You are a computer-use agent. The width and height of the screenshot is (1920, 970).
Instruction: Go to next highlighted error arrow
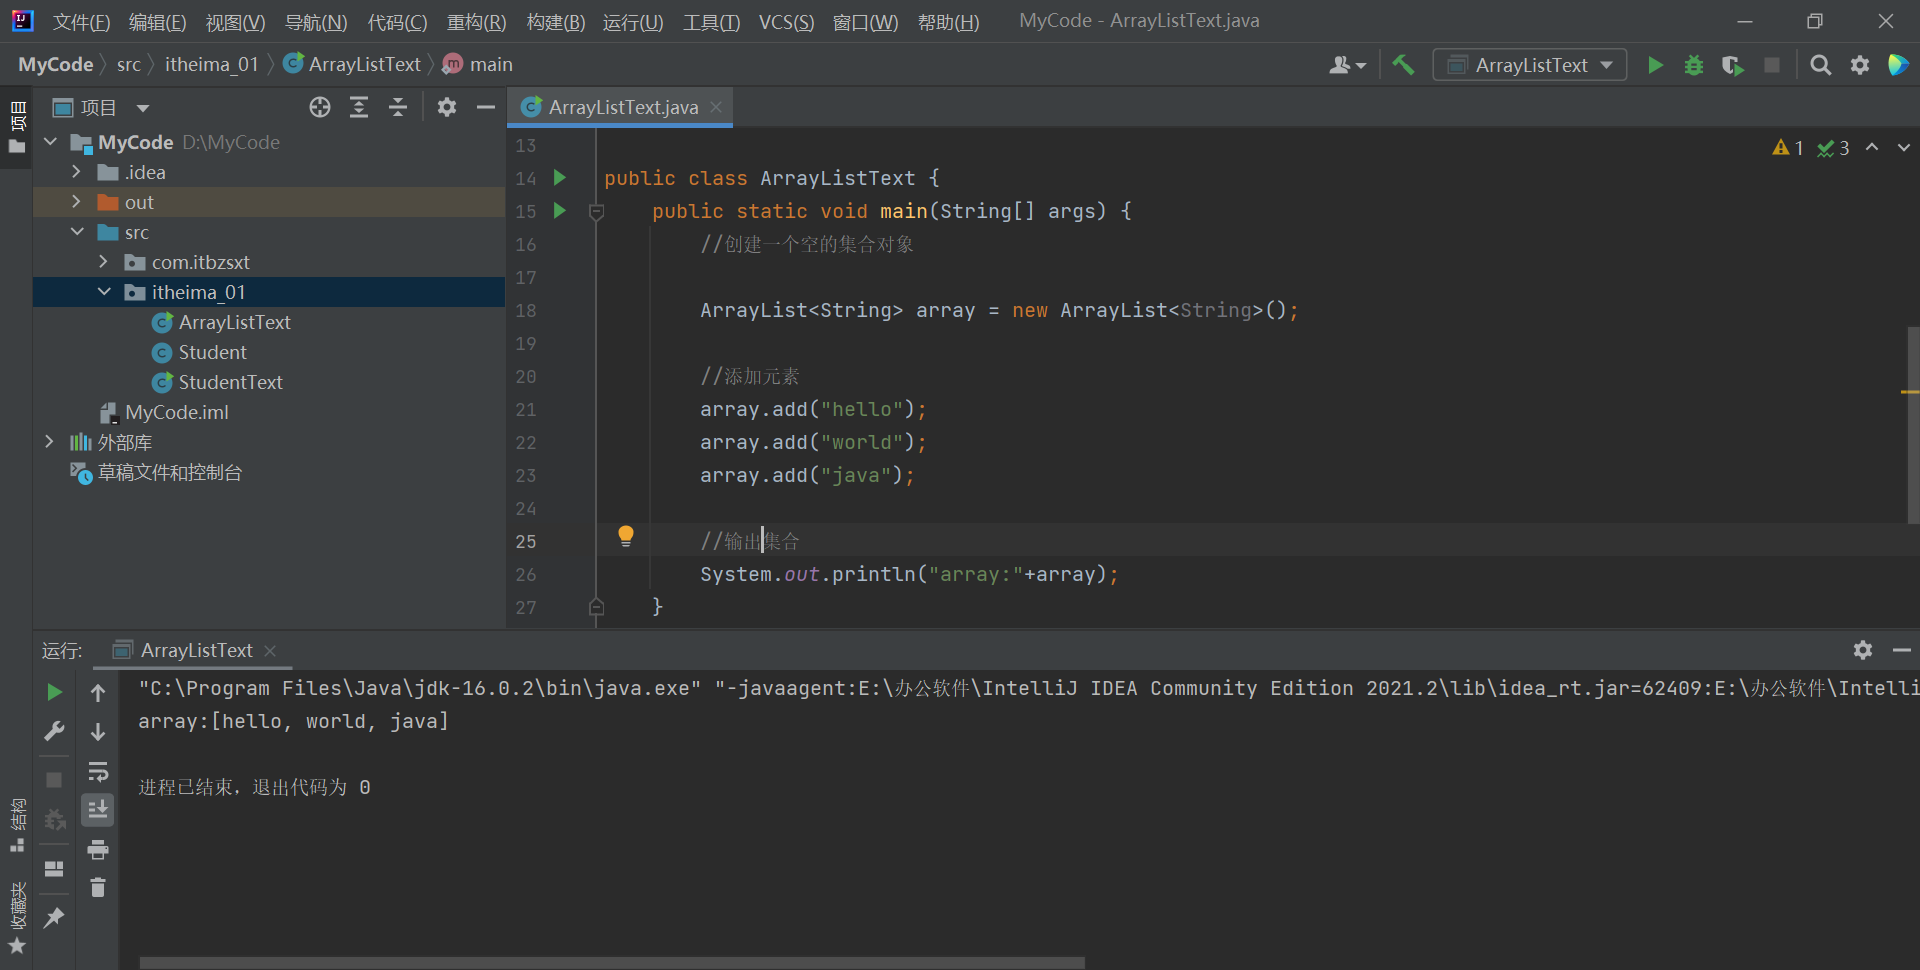tap(1904, 148)
